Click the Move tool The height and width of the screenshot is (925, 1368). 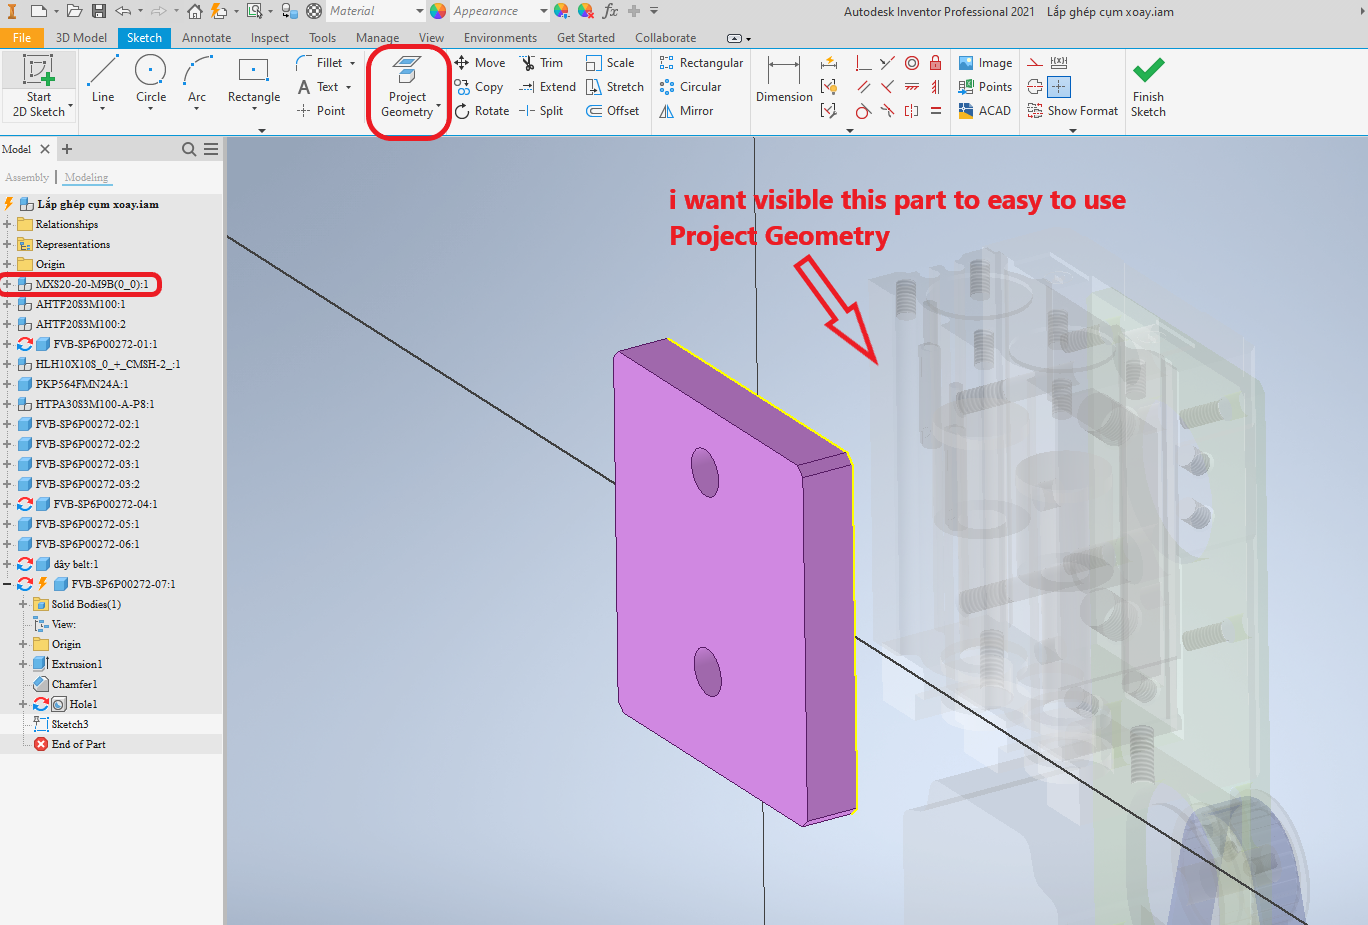coord(480,63)
